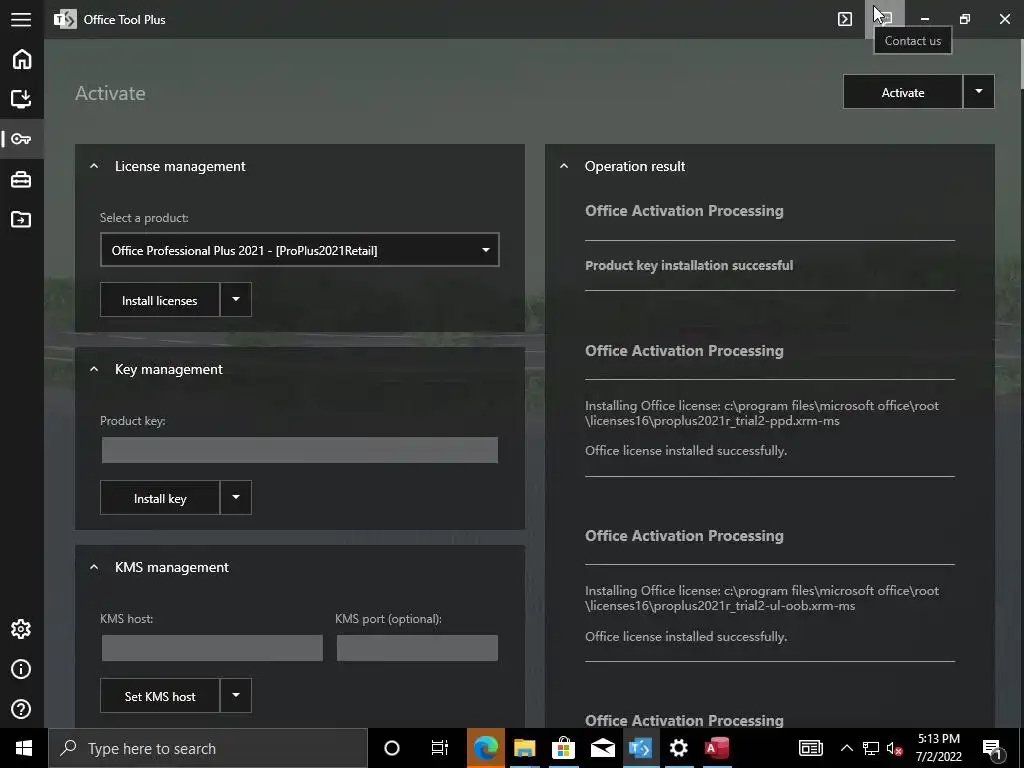Viewport: 1024px width, 768px height.
Task: Open File Explorer from taskbar
Action: click(524, 748)
